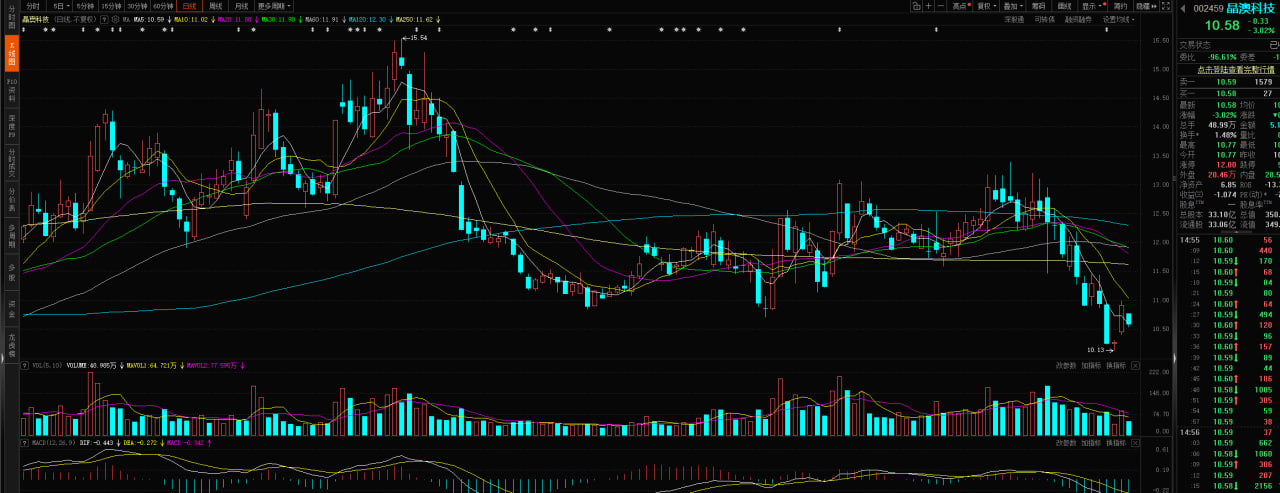1280x493 pixels.
Task: Click the 高点 toolbar button
Action: (x=961, y=6)
